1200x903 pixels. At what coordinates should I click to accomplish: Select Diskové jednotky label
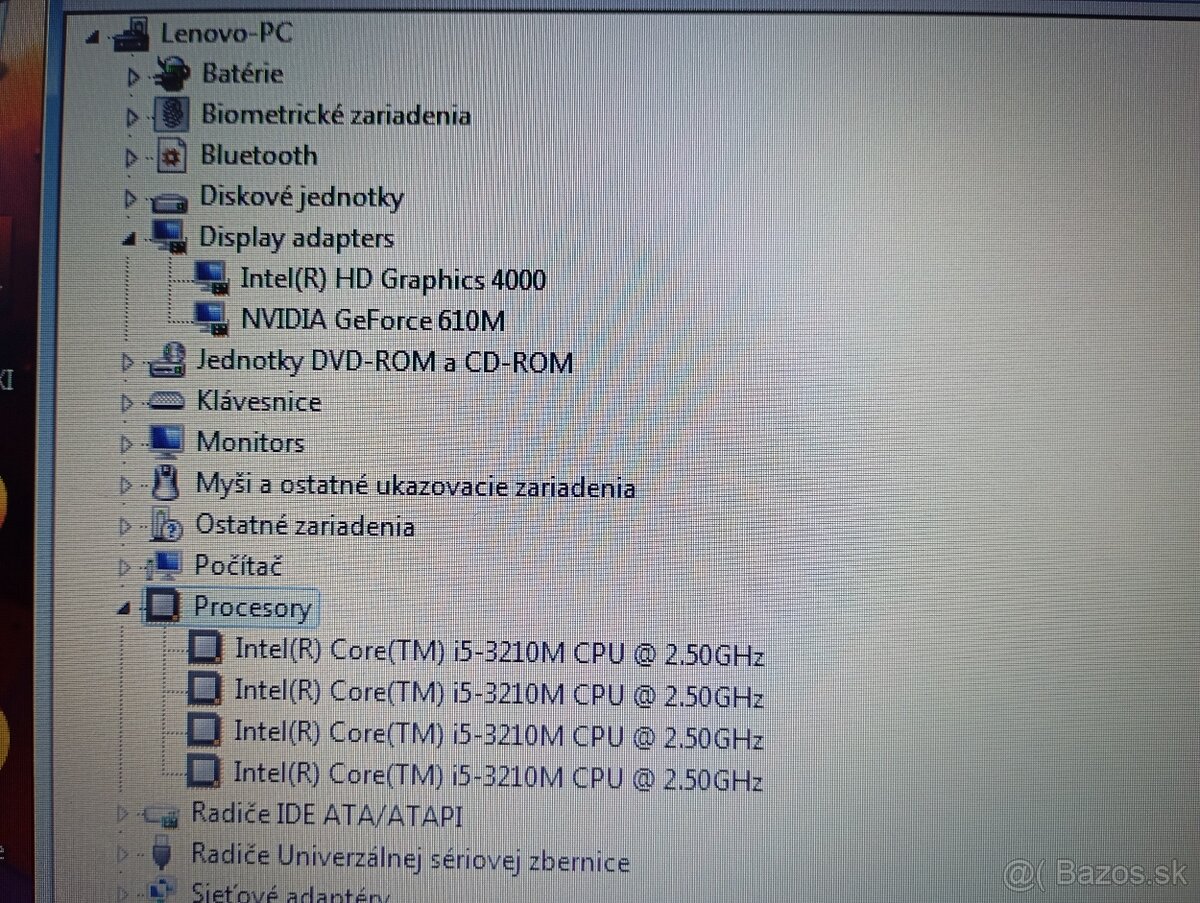click(302, 196)
